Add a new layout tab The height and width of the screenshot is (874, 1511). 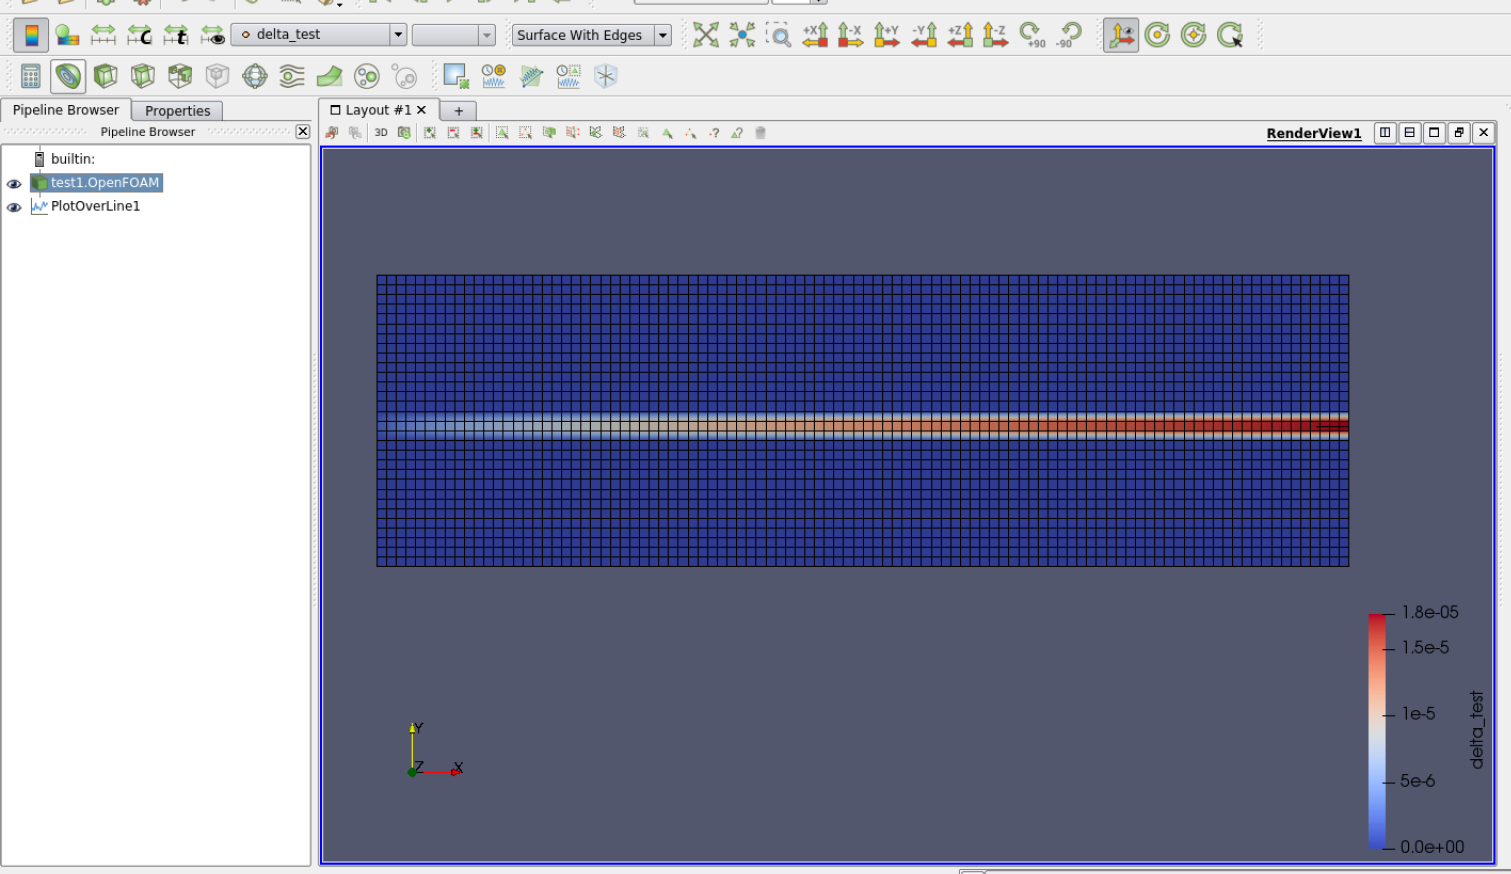pos(459,111)
